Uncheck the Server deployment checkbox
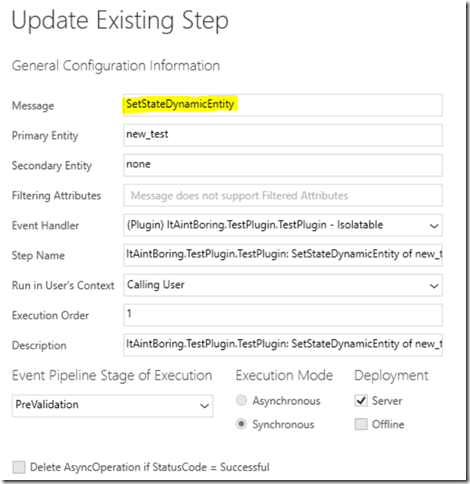Image resolution: width=470 pixels, height=484 pixels. 361,400
